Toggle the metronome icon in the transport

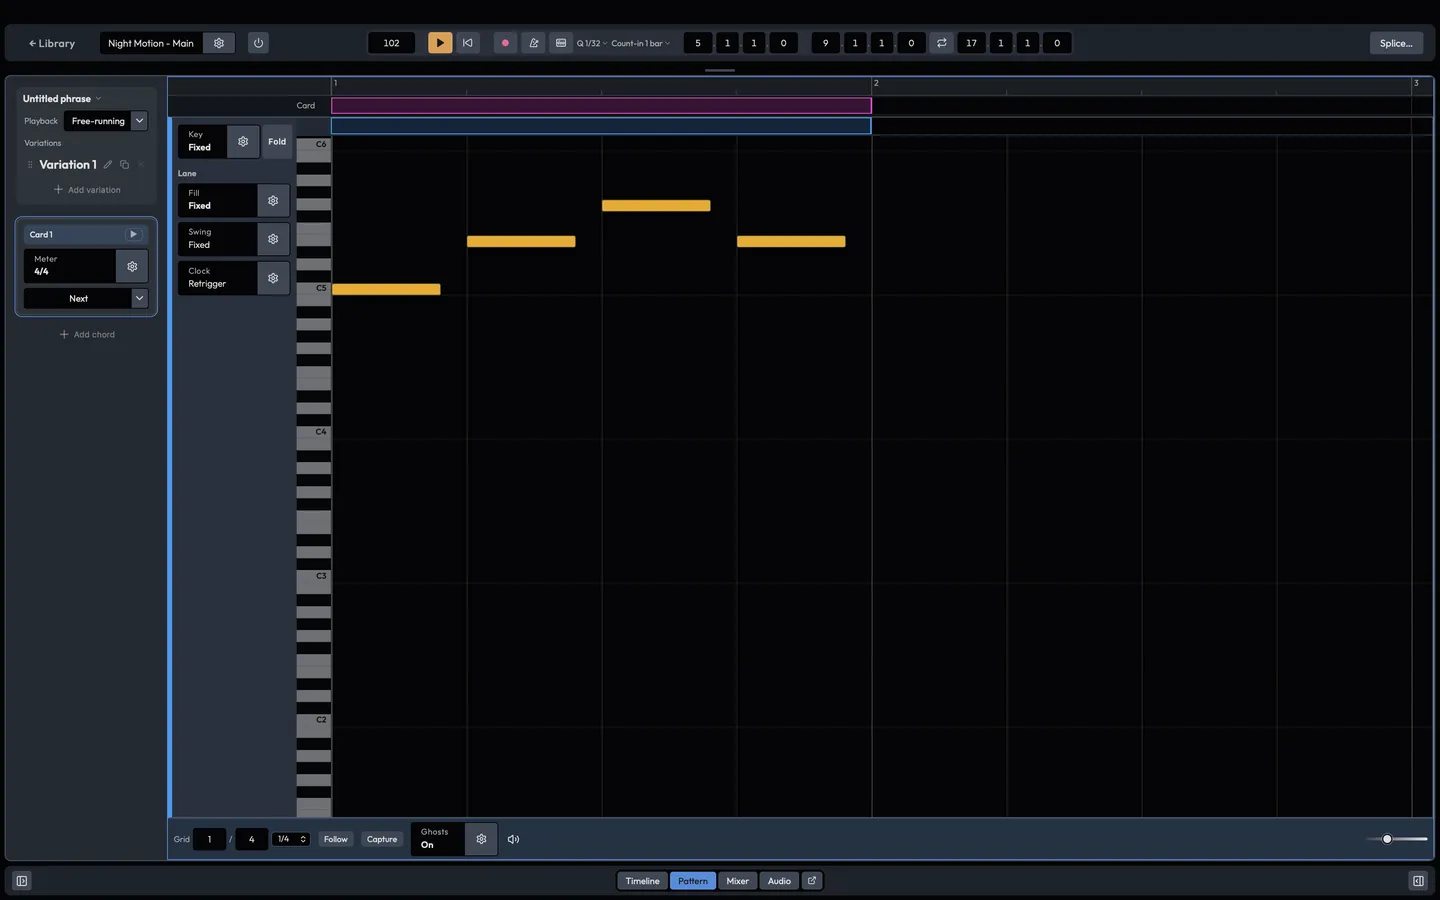533,43
